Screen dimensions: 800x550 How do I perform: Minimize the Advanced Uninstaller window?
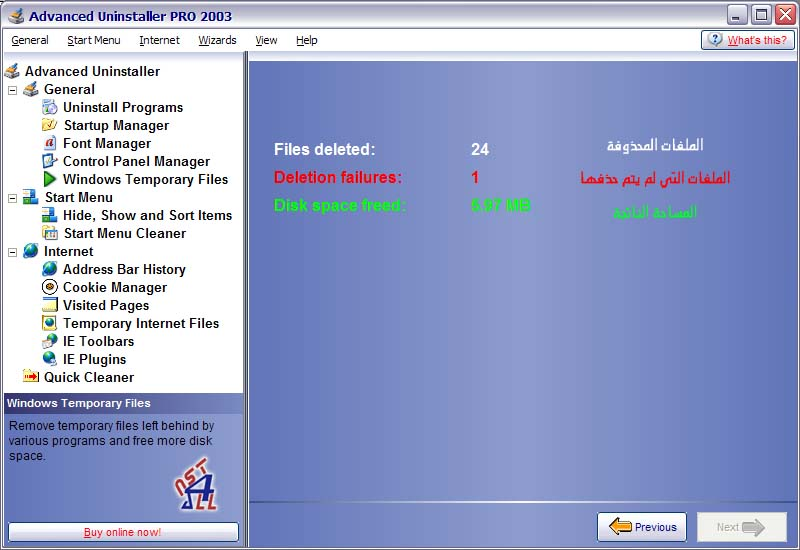736,14
